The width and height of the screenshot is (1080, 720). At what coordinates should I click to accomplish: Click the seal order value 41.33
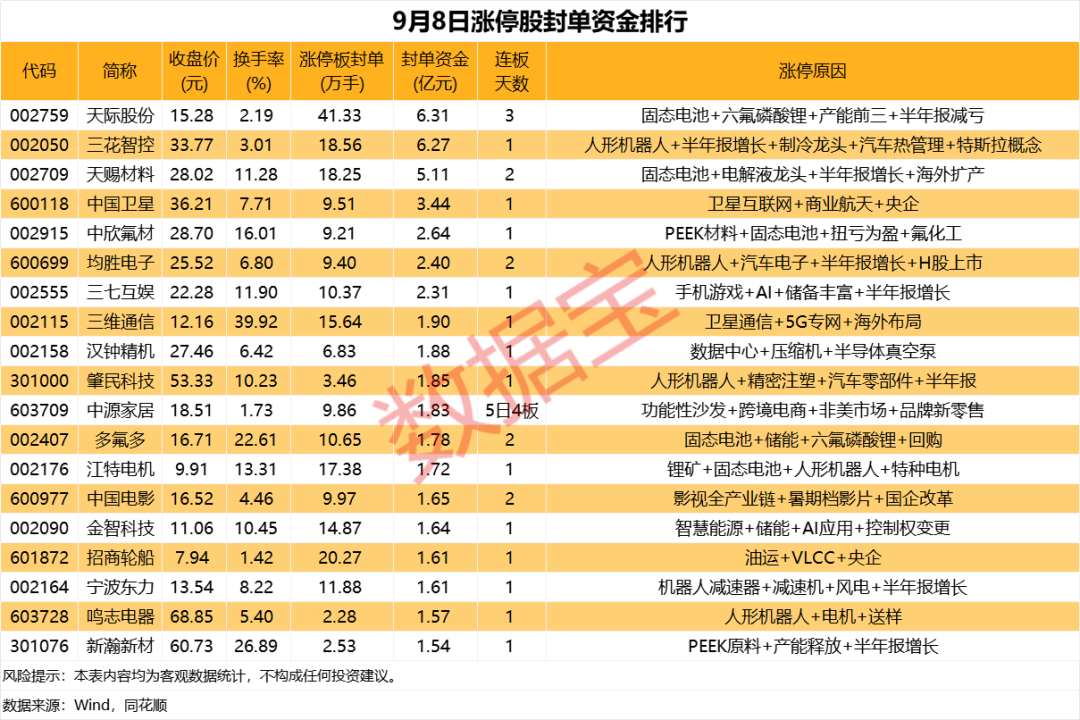[x=340, y=115]
